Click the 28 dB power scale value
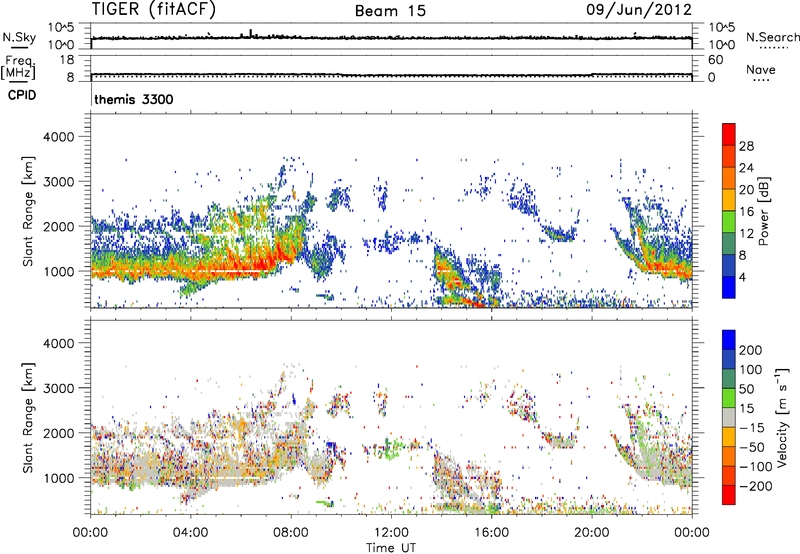 [x=746, y=146]
